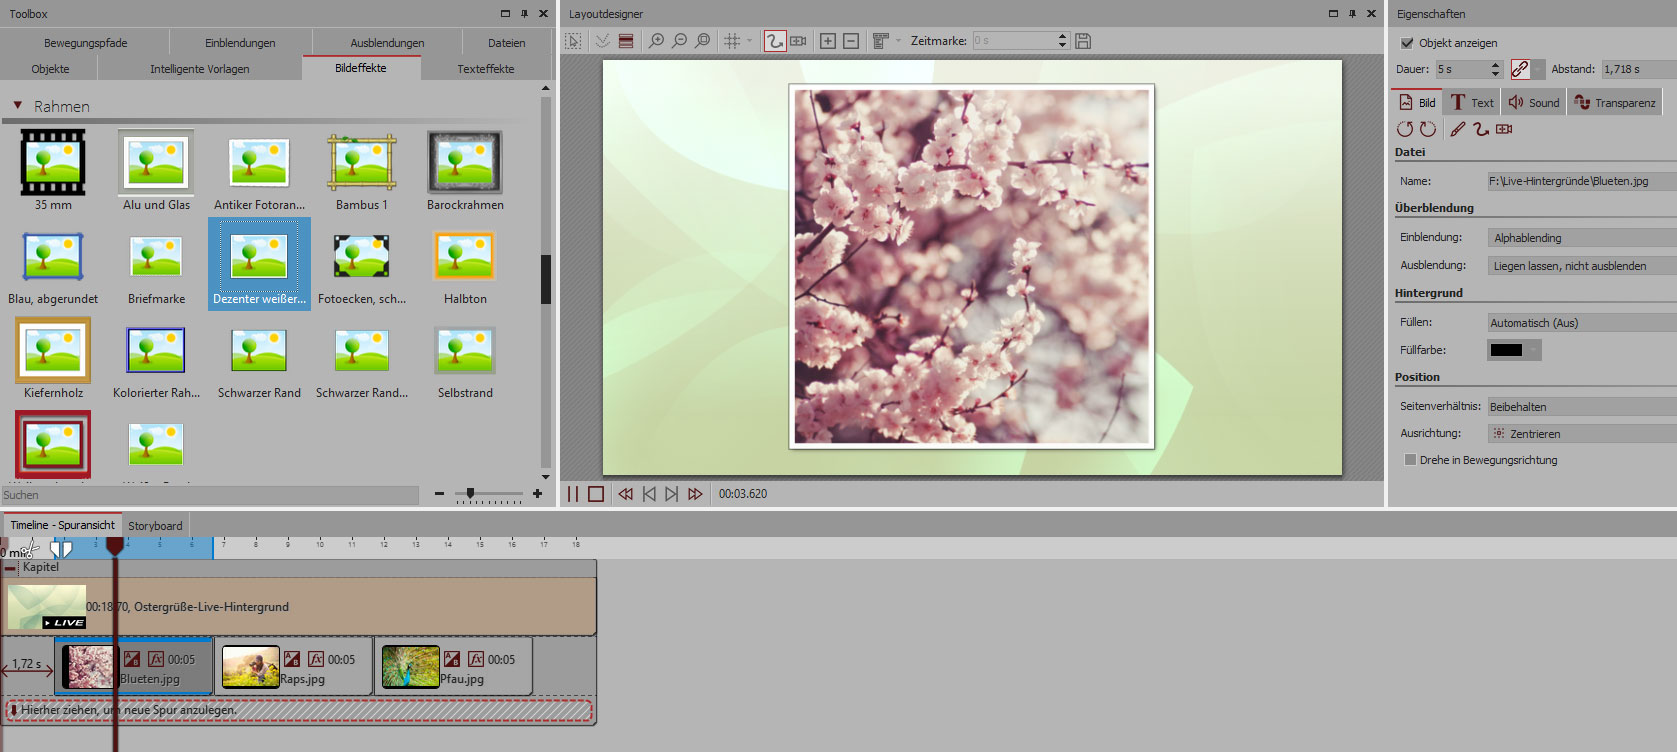Screen dimensions: 1677x752
Task: Select the Kiefernholz frame thumbnail
Action: tap(53, 351)
